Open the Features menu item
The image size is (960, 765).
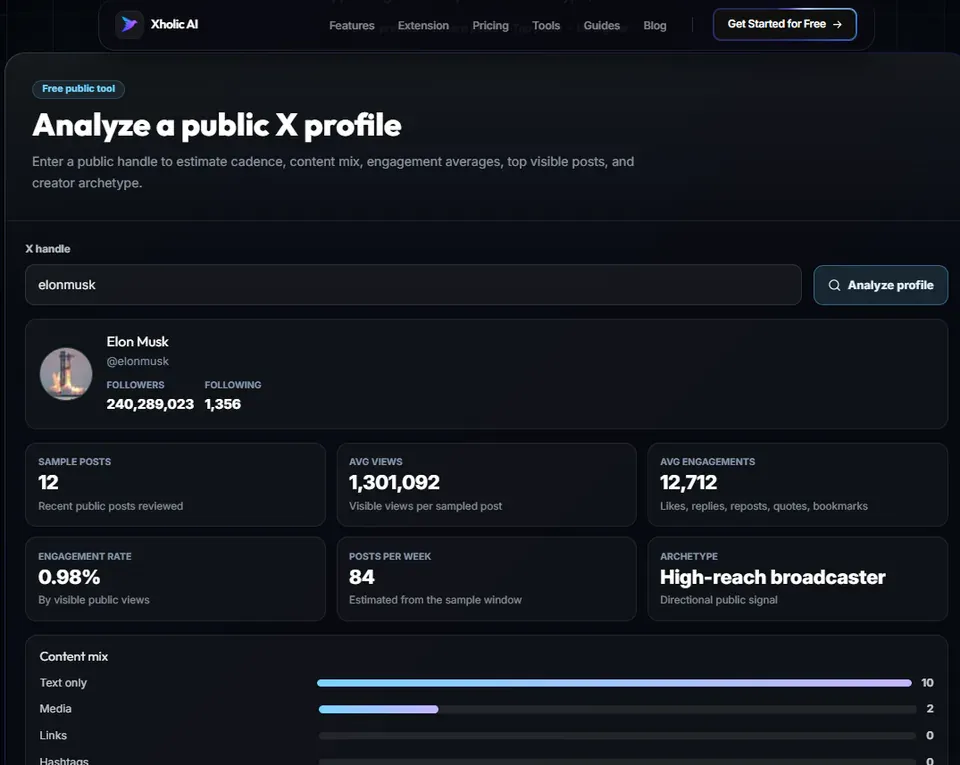[351, 26]
